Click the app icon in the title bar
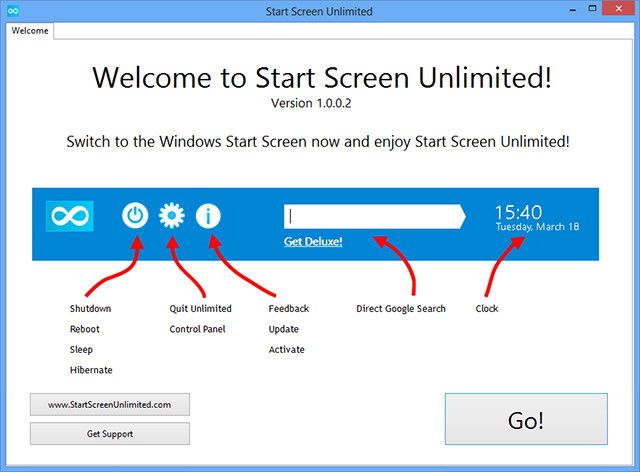This screenshot has width=640, height=472. click(x=13, y=11)
